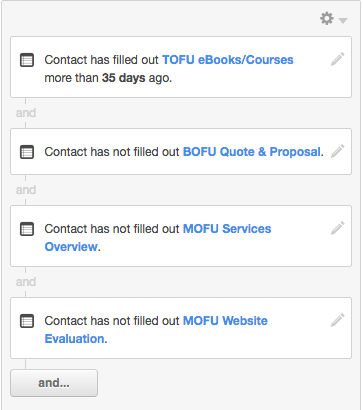Open the TOFU eBooks/Courses link

[x=228, y=60]
